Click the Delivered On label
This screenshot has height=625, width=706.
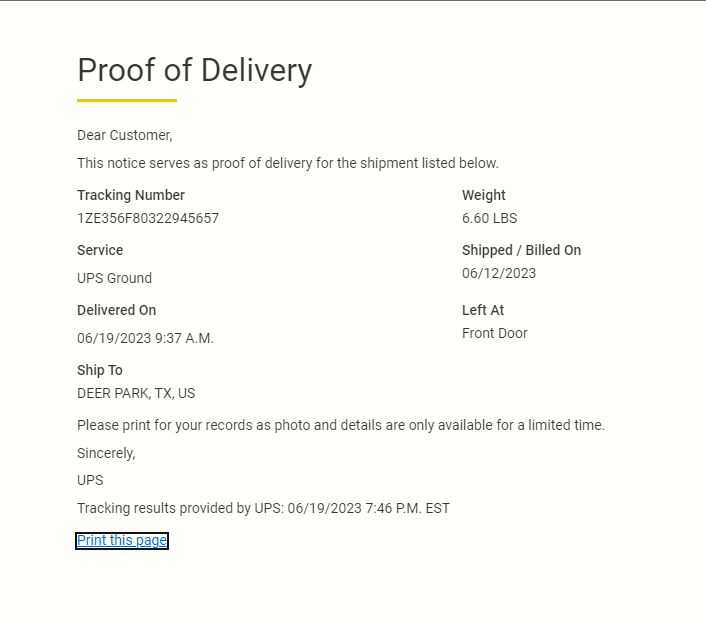(116, 310)
